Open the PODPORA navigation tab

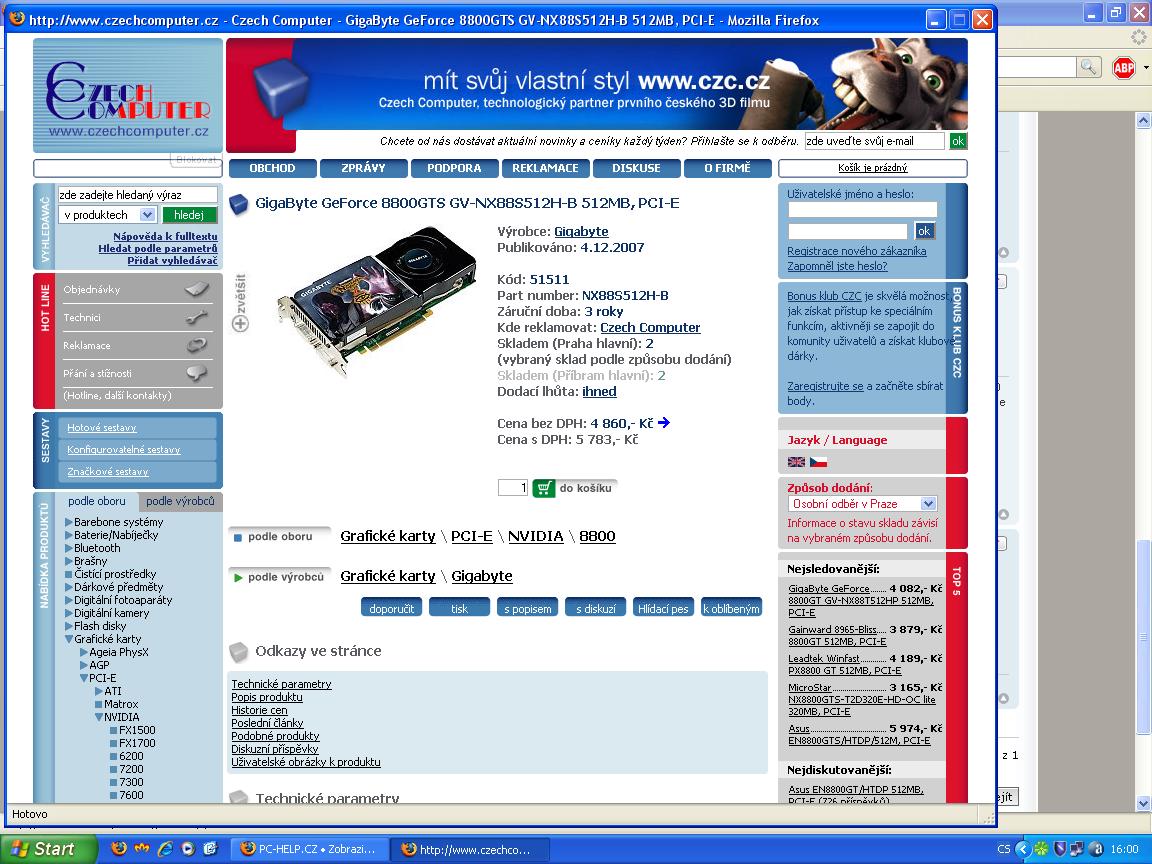tap(454, 168)
